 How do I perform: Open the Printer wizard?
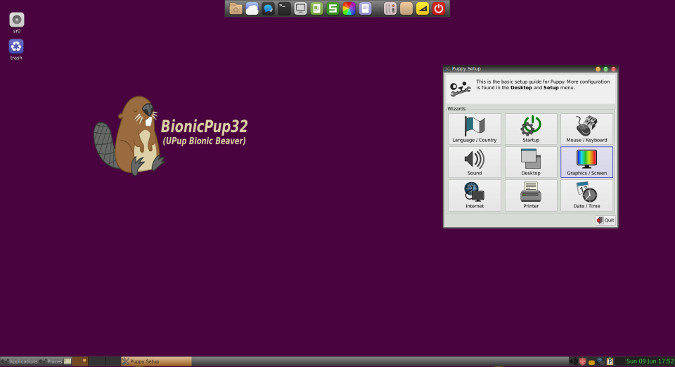[x=531, y=195]
